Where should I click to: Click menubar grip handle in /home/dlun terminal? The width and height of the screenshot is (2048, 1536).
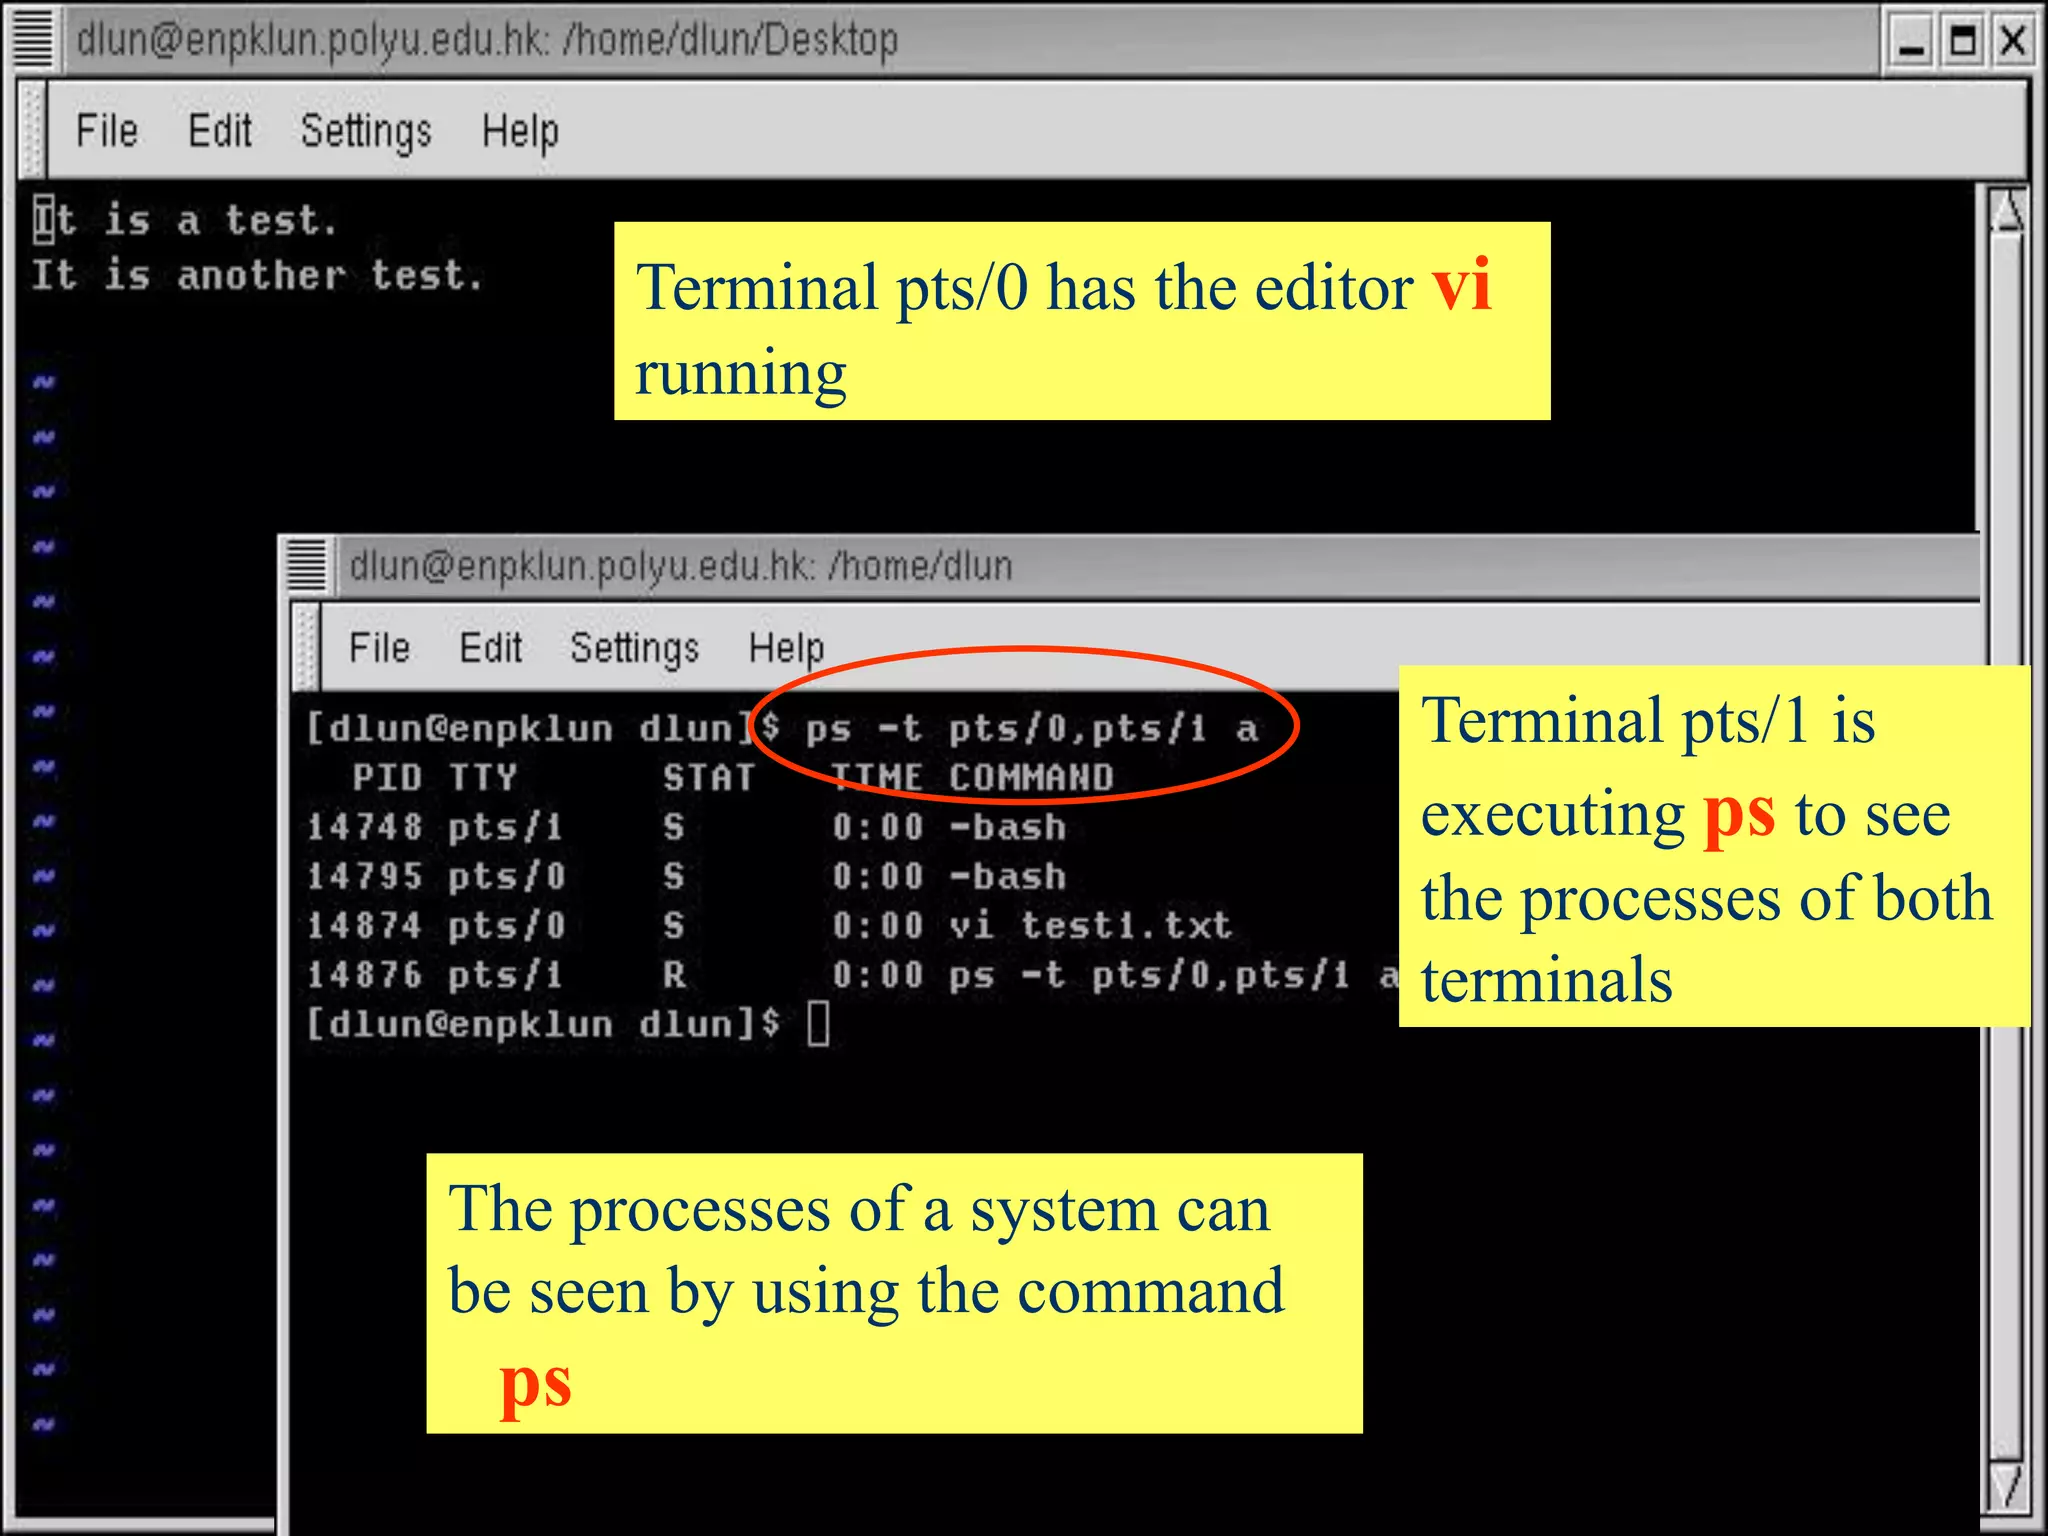coord(306,648)
